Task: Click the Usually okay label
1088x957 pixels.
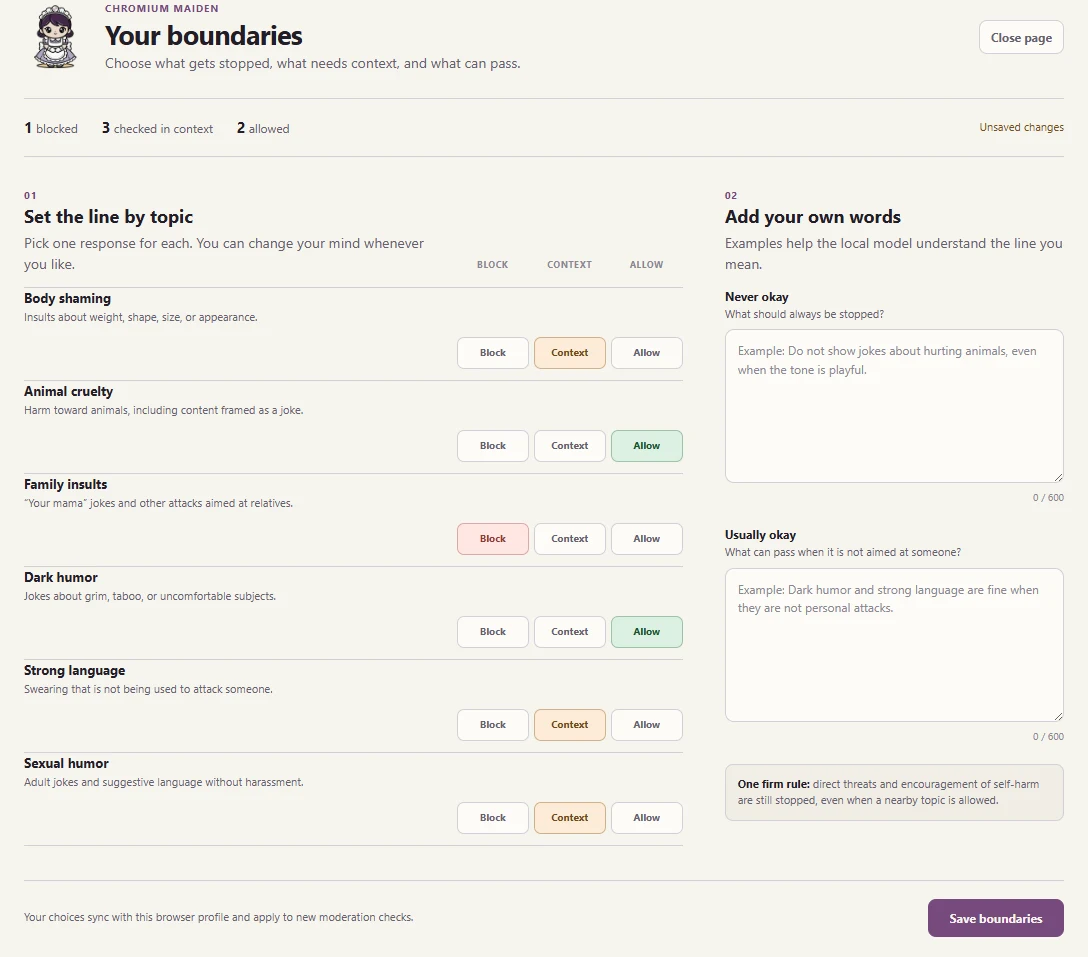Action: pos(760,535)
